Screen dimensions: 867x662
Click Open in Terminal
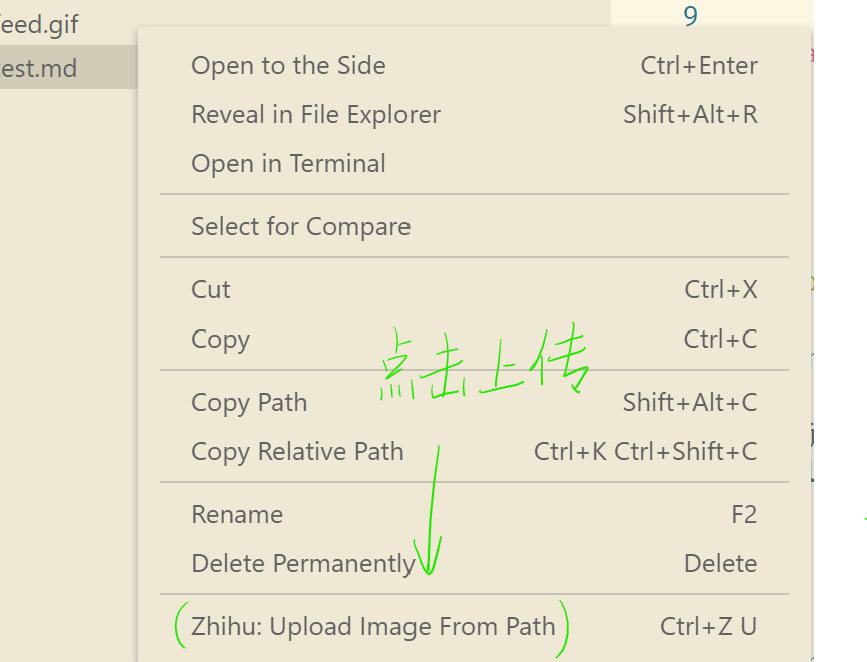[474, 164]
